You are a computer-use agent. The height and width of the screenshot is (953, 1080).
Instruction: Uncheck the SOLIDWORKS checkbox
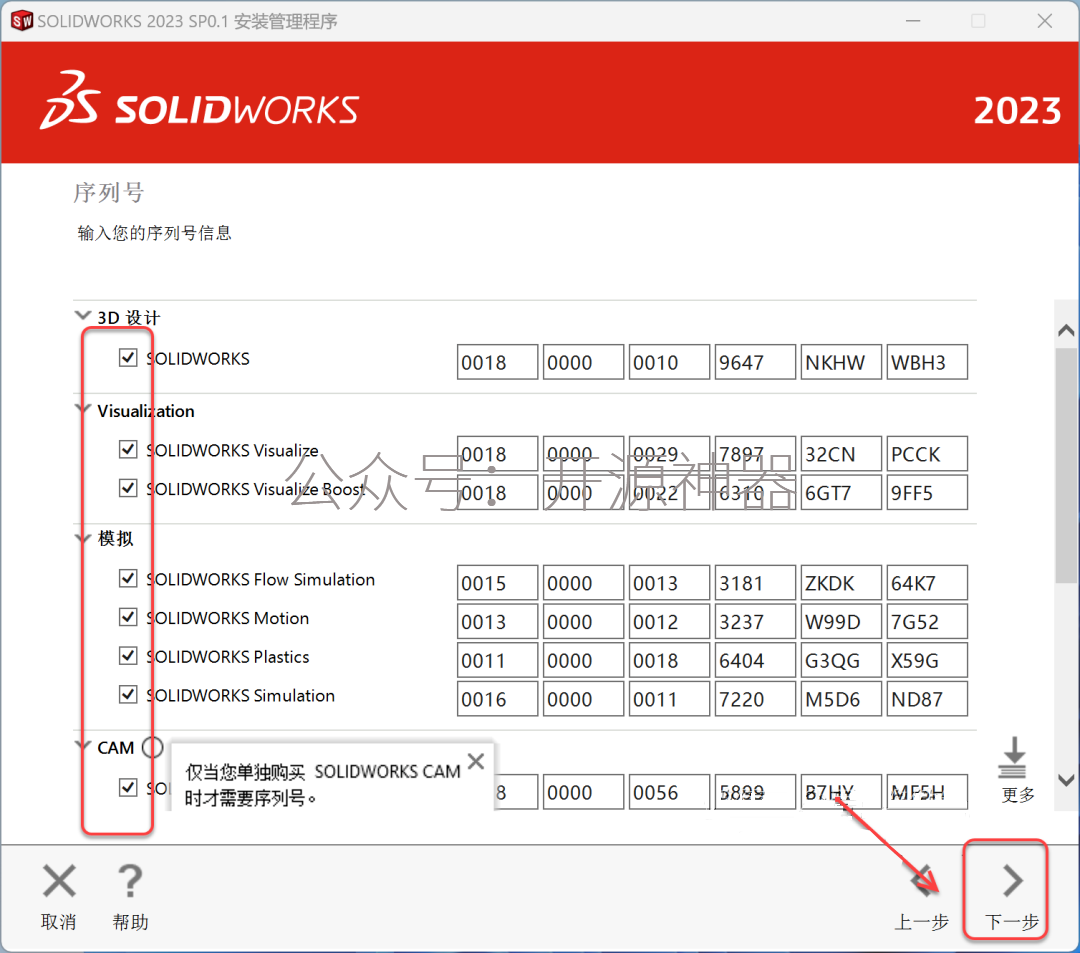point(128,357)
